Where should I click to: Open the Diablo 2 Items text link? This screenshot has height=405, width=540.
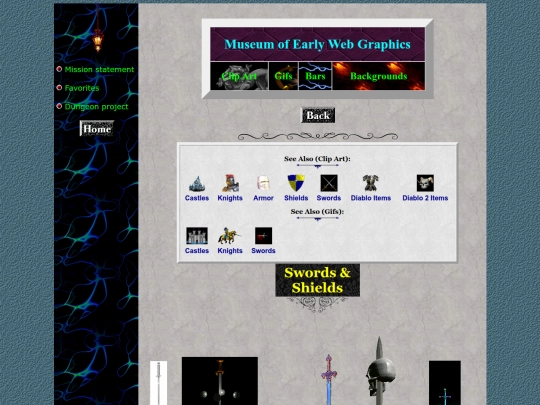(x=425, y=198)
